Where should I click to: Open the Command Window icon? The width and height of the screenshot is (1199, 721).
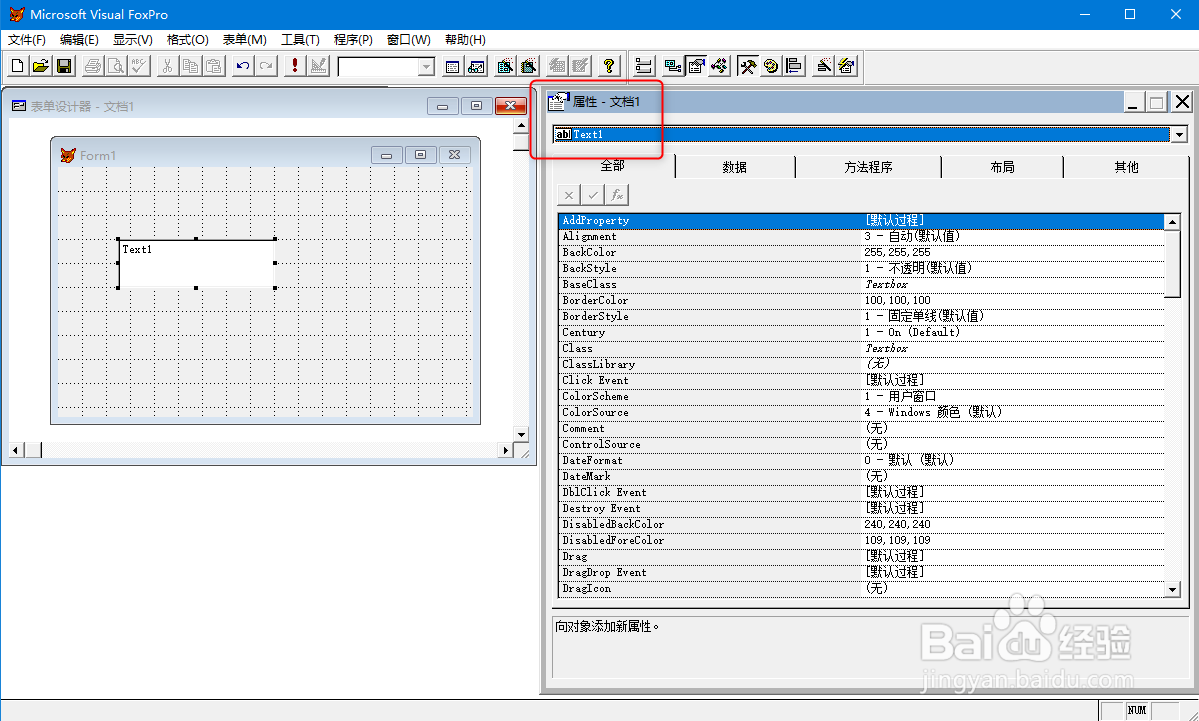pyautogui.click(x=452, y=67)
